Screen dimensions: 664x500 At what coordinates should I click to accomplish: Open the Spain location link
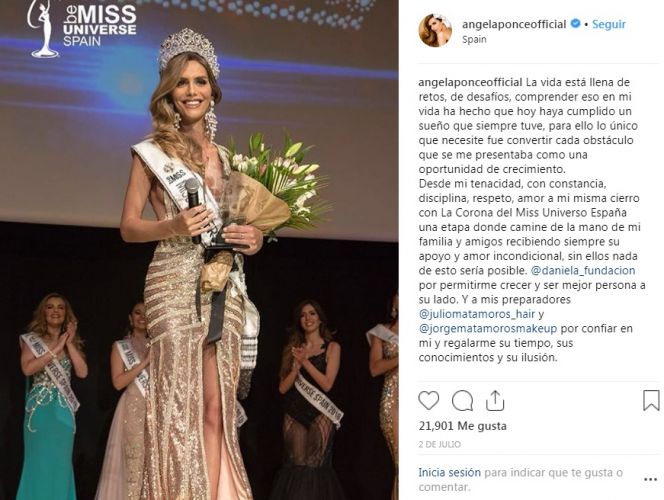click(474, 39)
